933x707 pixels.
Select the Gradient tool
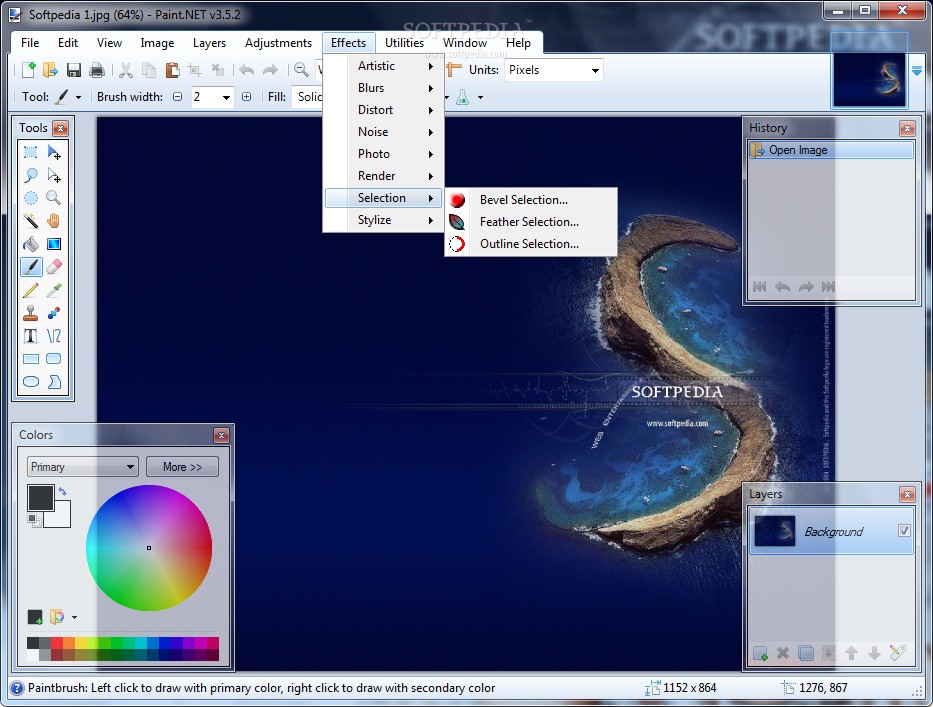click(x=54, y=244)
